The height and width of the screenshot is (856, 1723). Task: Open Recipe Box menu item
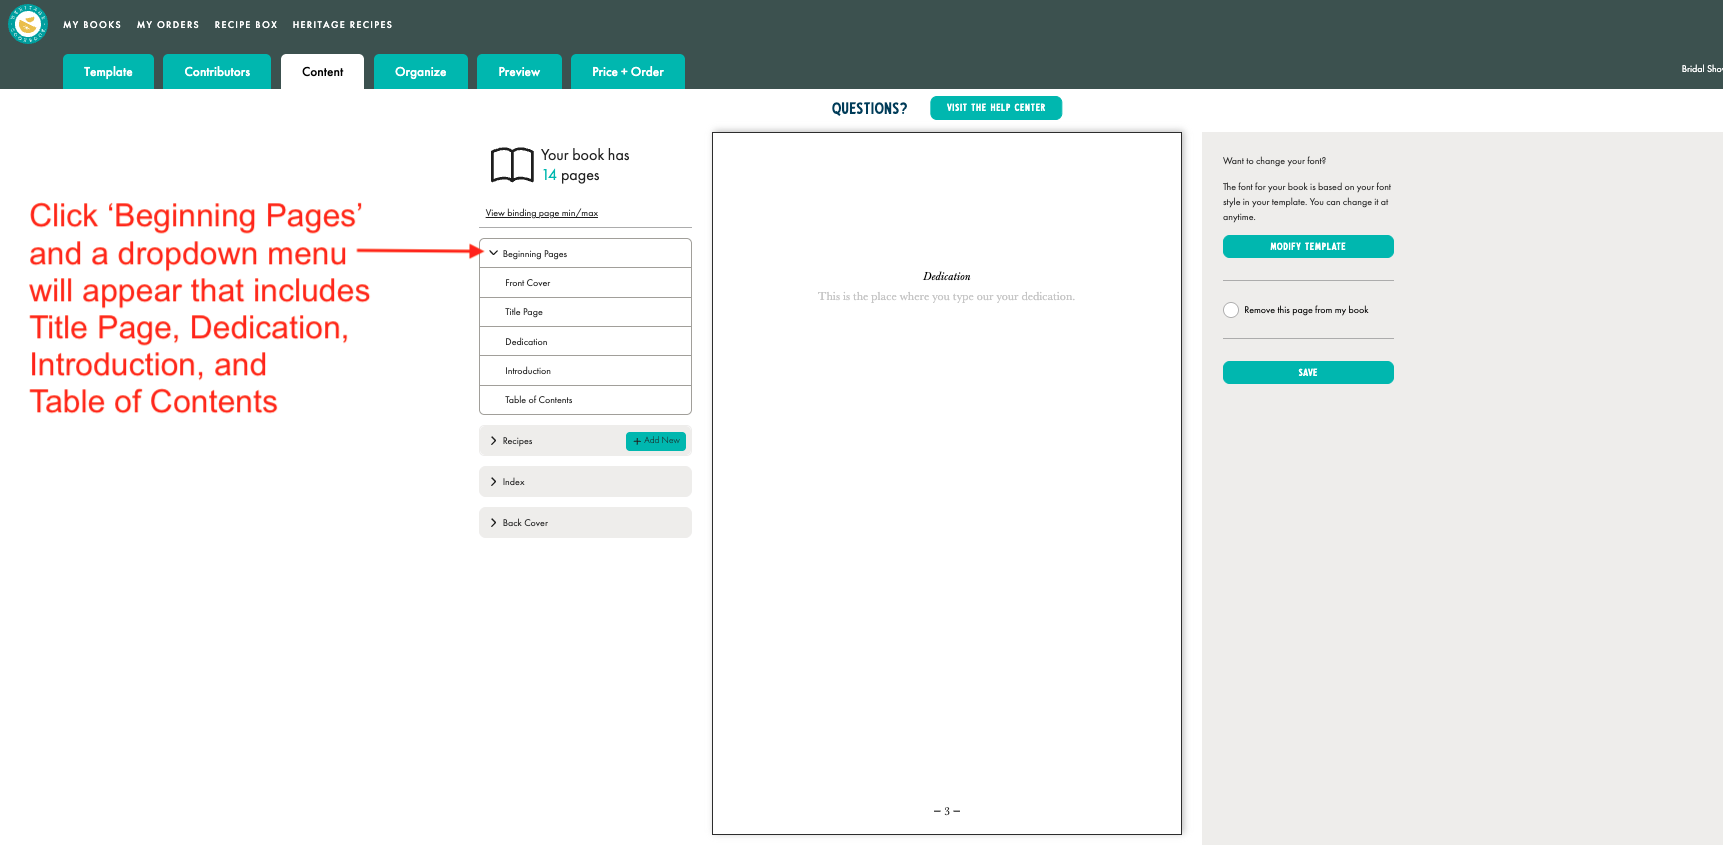(x=246, y=25)
